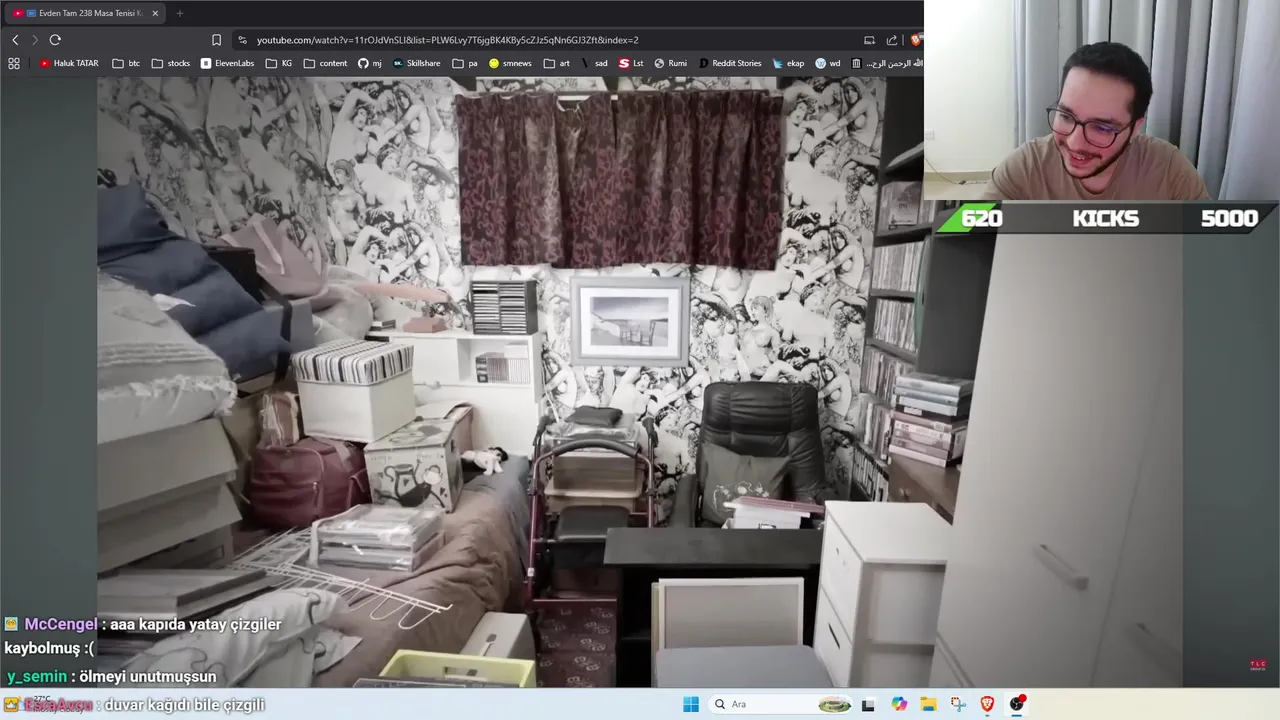1280x720 pixels.
Task: Open picture-in-picture icon in address bar
Action: pos(869,40)
